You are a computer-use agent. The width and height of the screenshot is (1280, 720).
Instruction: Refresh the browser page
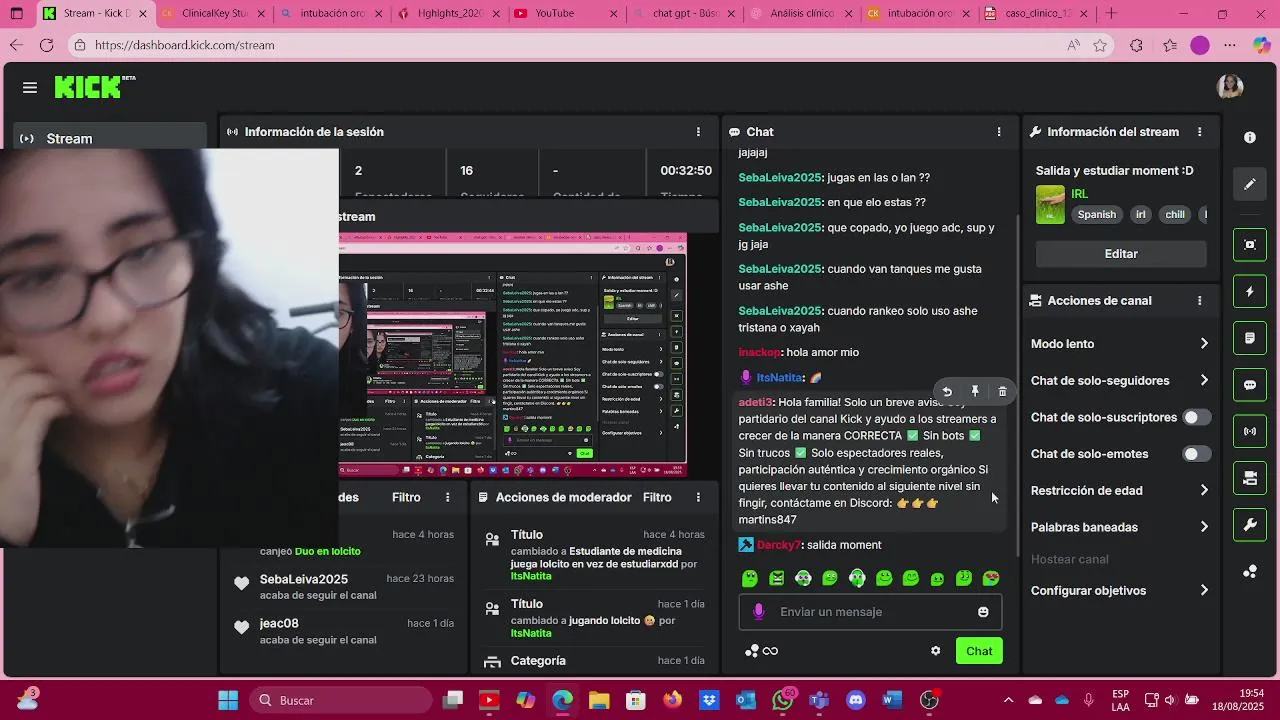tap(46, 45)
